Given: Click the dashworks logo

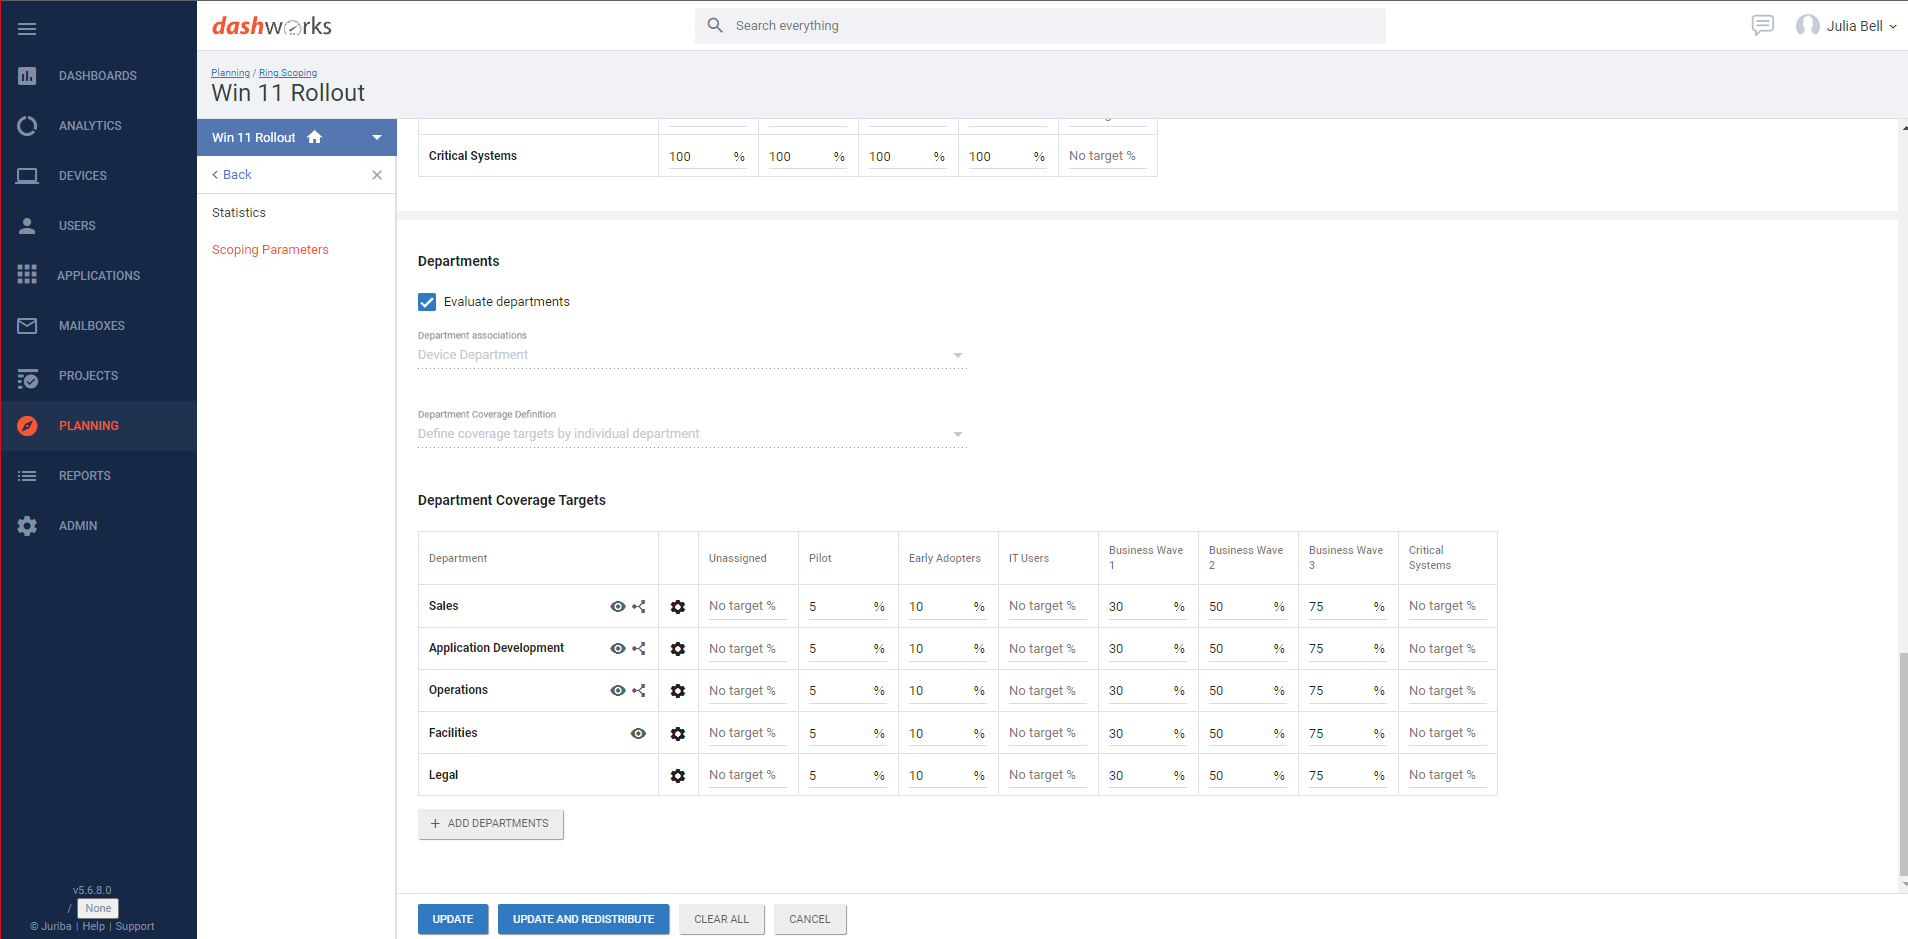Looking at the screenshot, I should click(272, 26).
